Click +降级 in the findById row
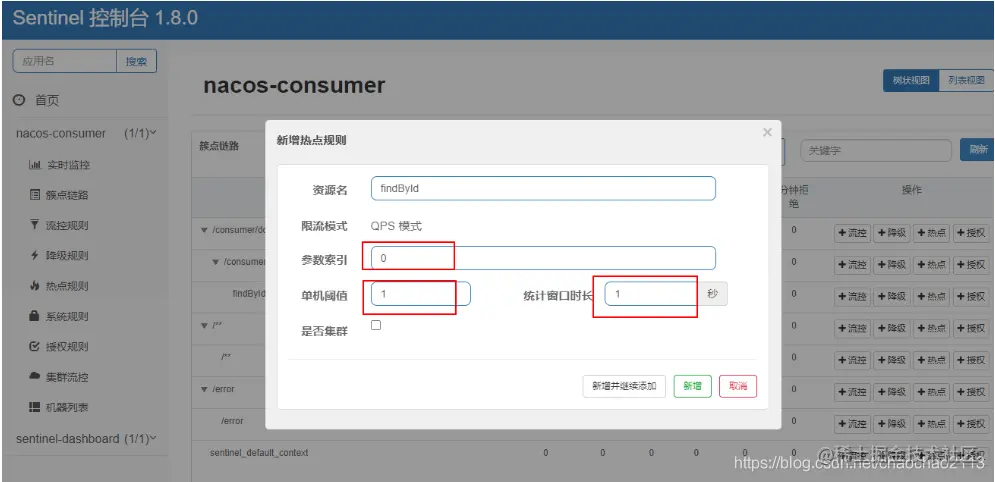This screenshot has width=995, height=482. pos(892,296)
